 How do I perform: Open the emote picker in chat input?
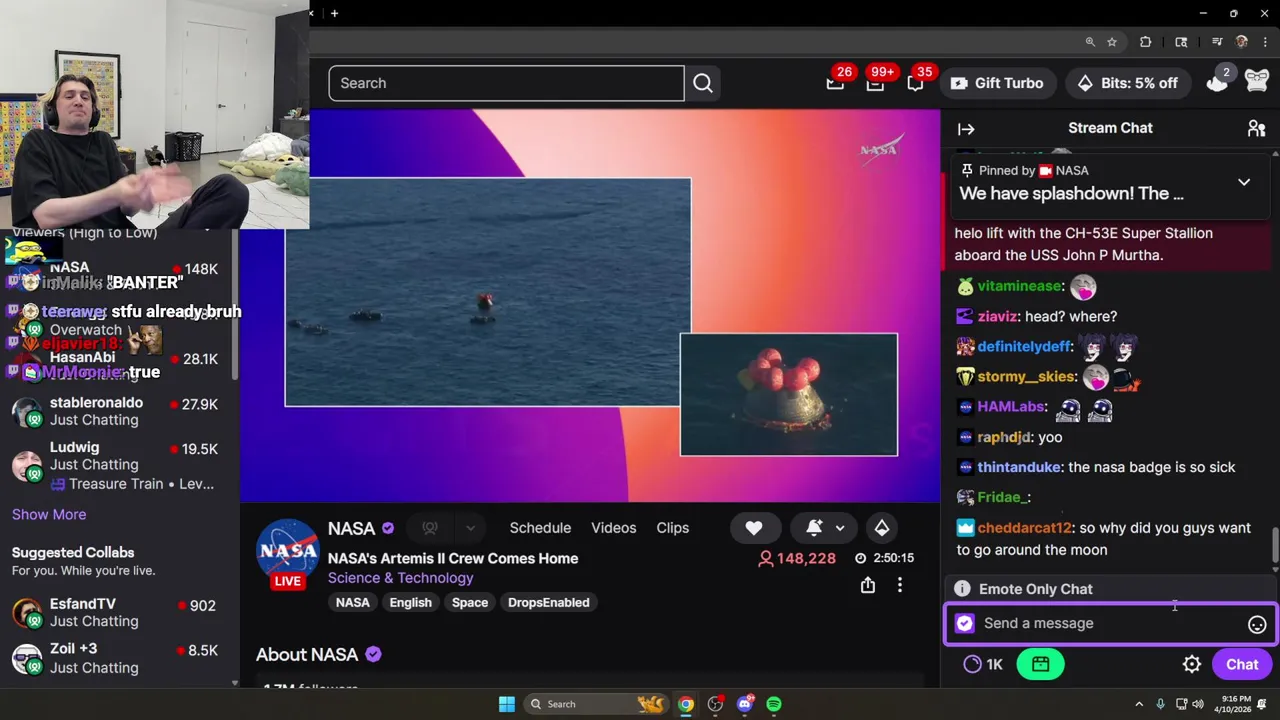tap(1257, 624)
